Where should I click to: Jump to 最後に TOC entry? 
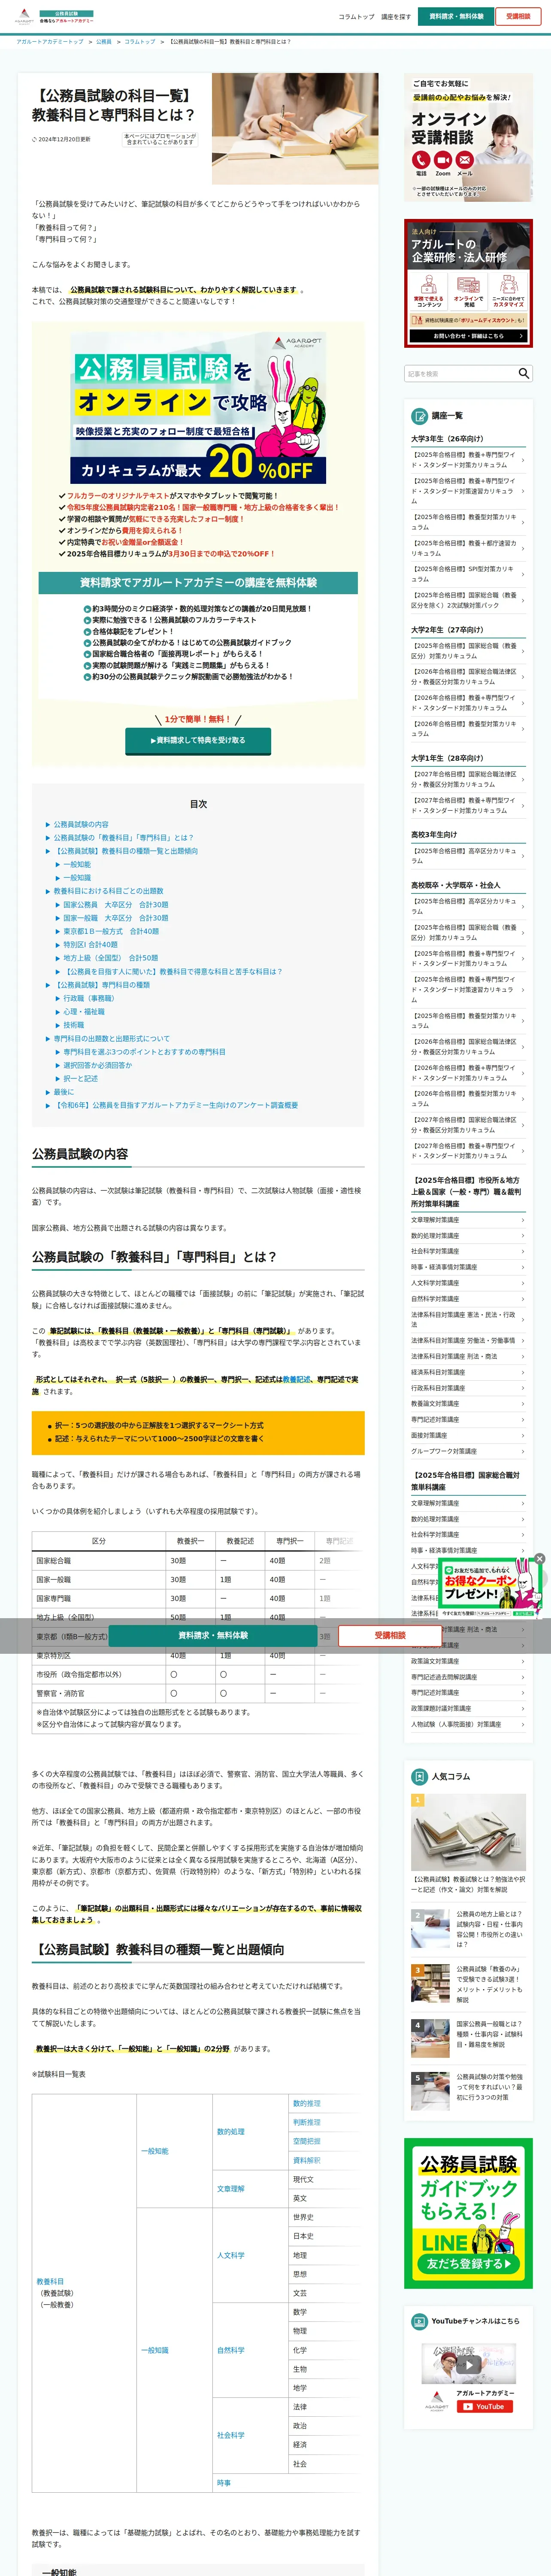click(x=64, y=1092)
